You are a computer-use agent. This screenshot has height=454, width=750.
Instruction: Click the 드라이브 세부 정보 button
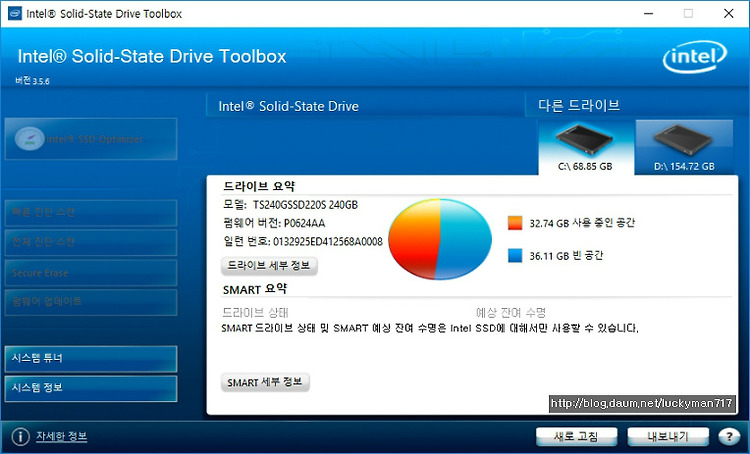(x=269, y=266)
